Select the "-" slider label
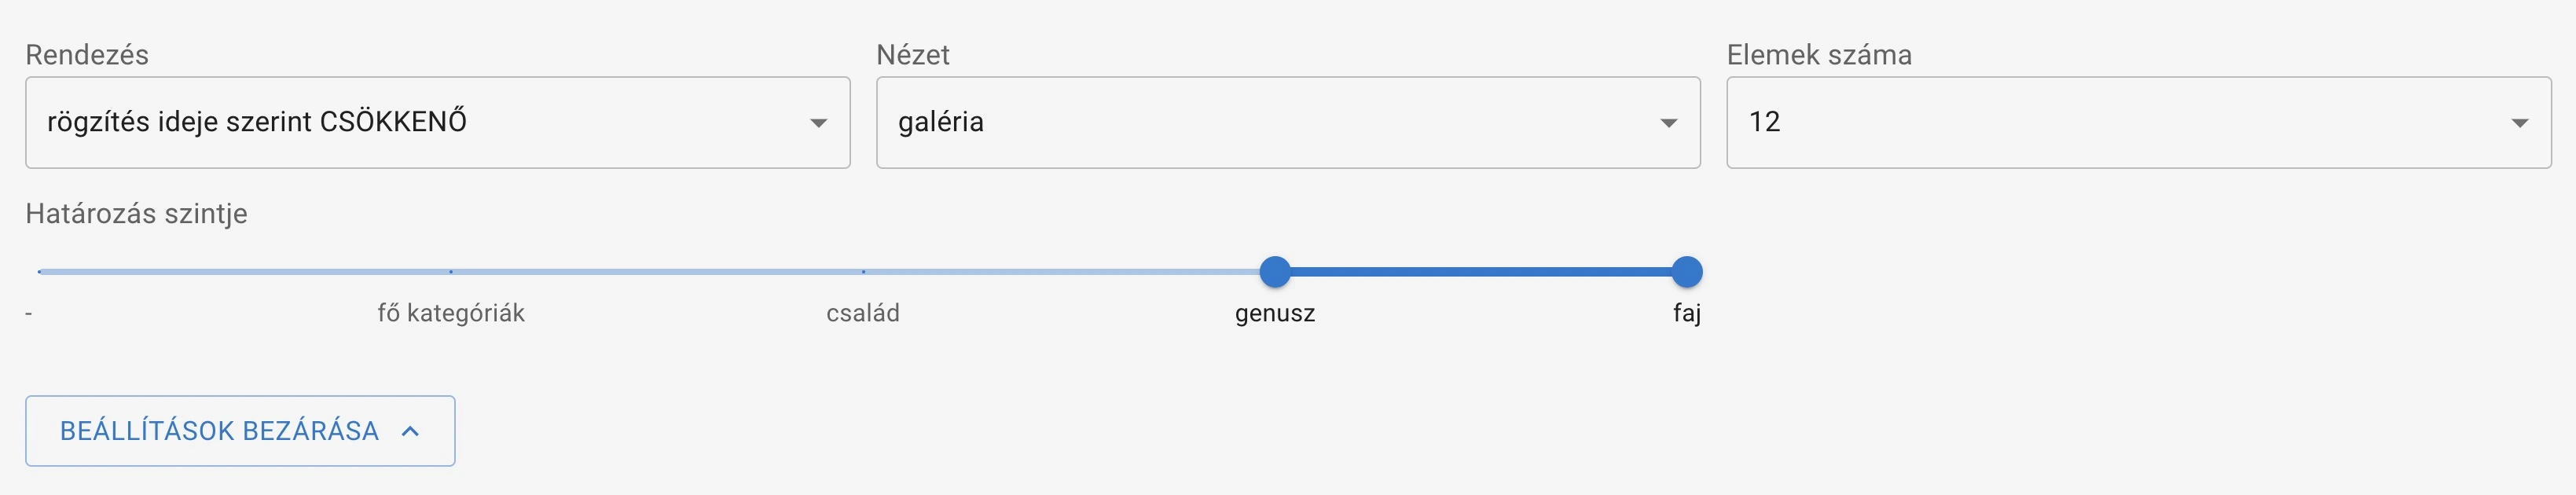 29,313
